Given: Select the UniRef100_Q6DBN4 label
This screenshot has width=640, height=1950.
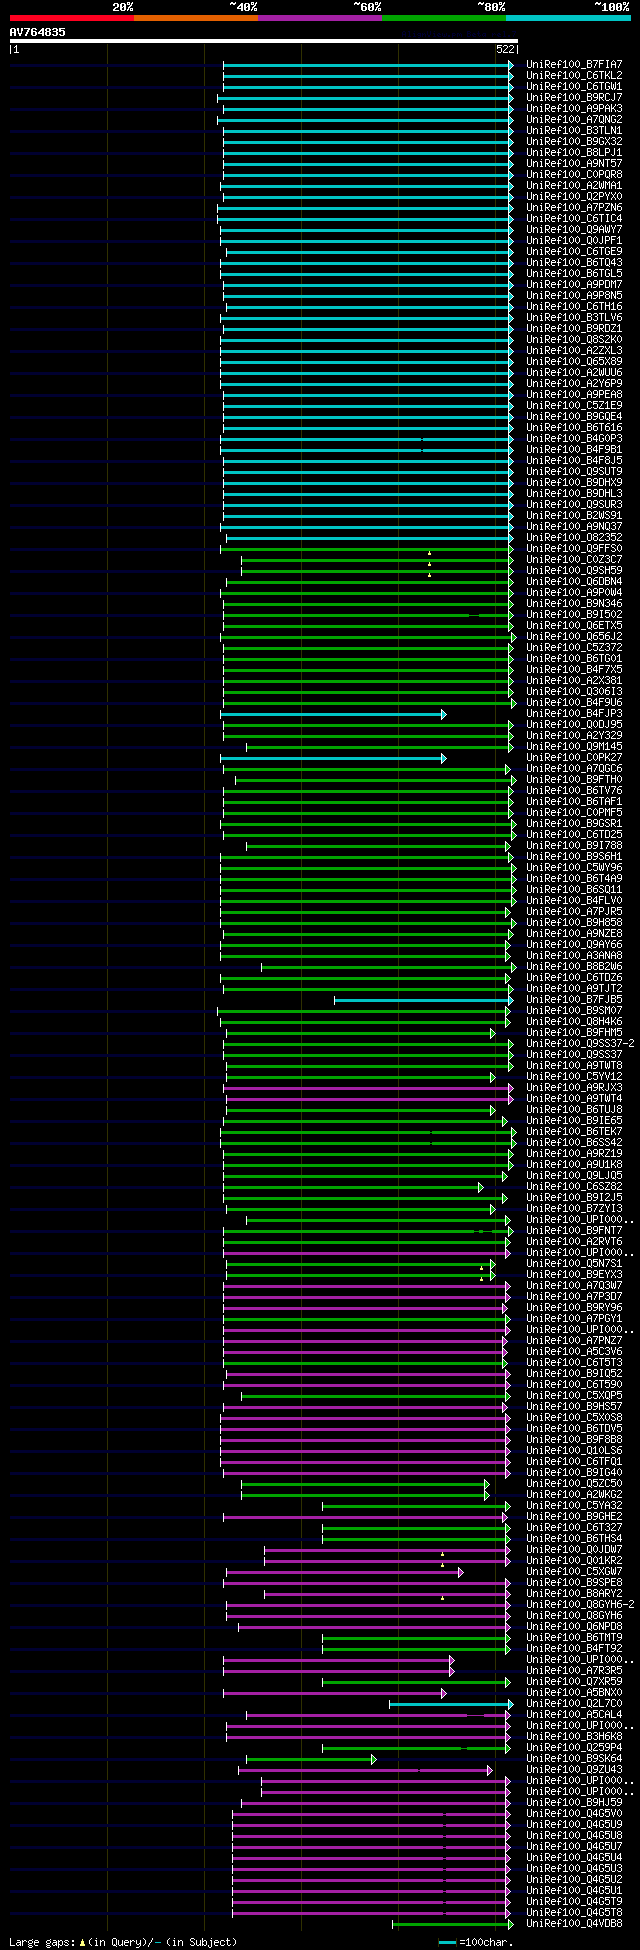Looking at the screenshot, I should coord(574,581).
